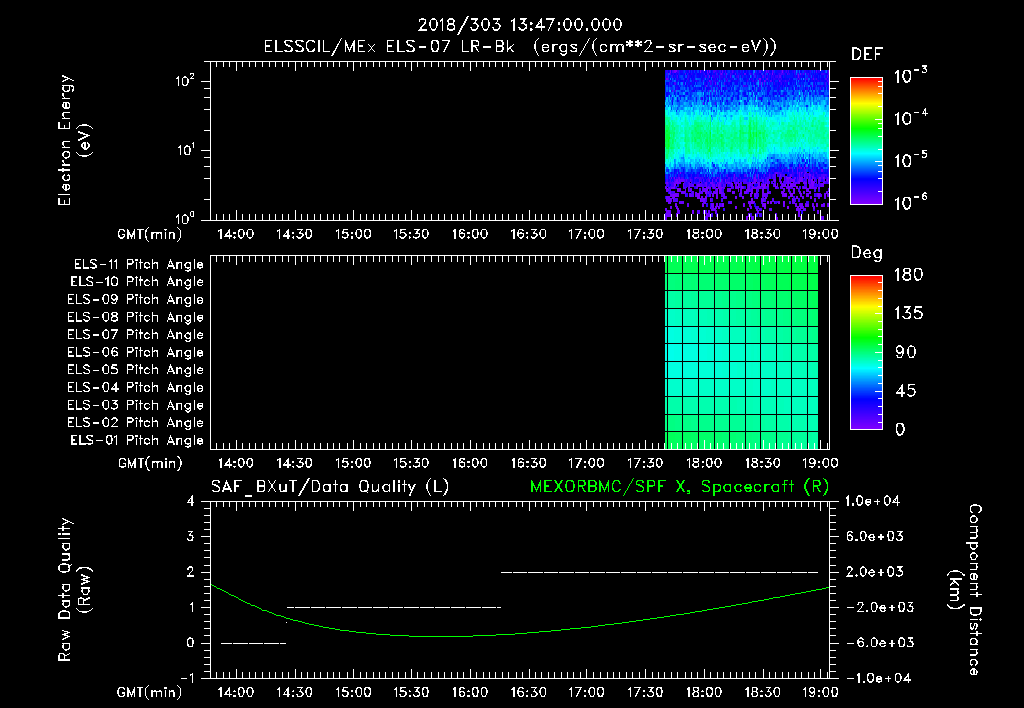Image resolution: width=1024 pixels, height=708 pixels.
Task: Select the ELS-05 Pitch Angle row label
Action: (x=135, y=370)
